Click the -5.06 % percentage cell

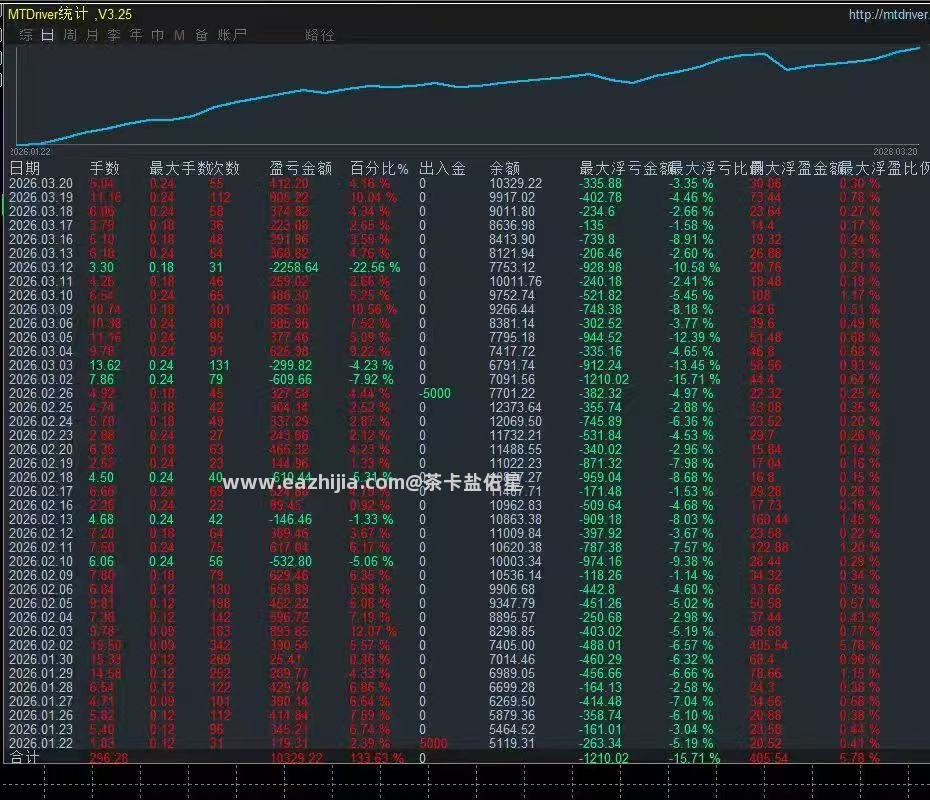click(x=371, y=562)
